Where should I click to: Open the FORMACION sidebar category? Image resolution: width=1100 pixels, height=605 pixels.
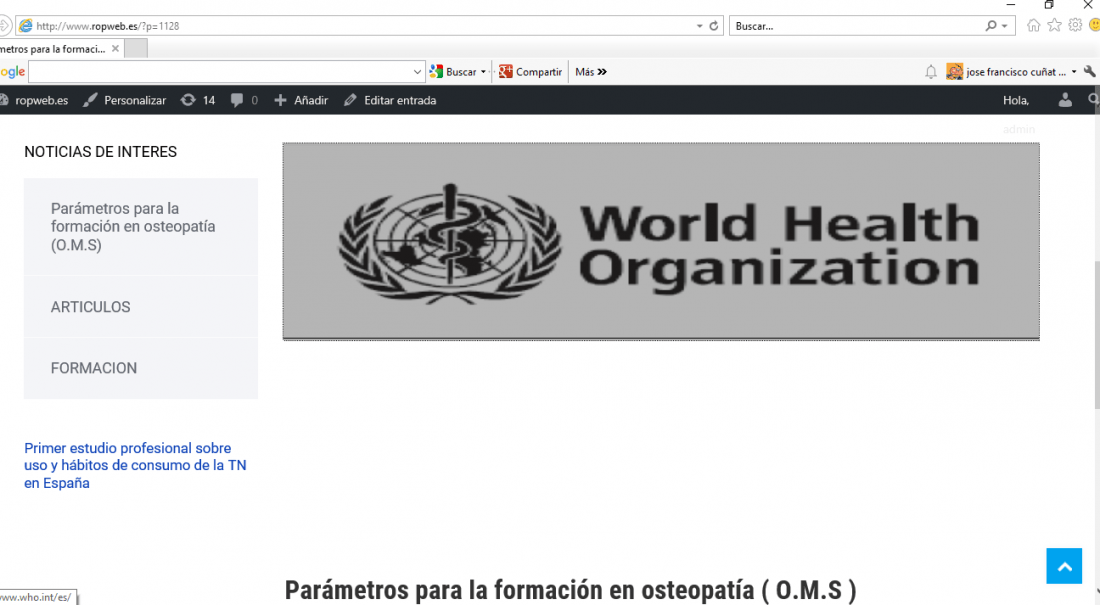tap(141, 368)
